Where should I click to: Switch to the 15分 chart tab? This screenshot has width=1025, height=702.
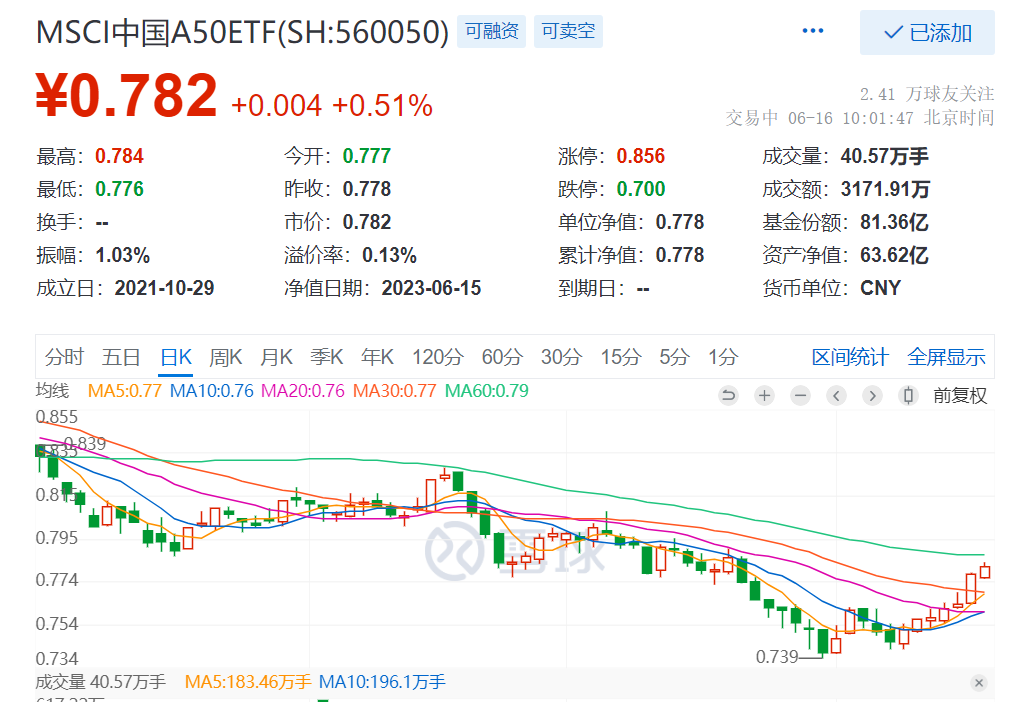pyautogui.click(x=620, y=357)
